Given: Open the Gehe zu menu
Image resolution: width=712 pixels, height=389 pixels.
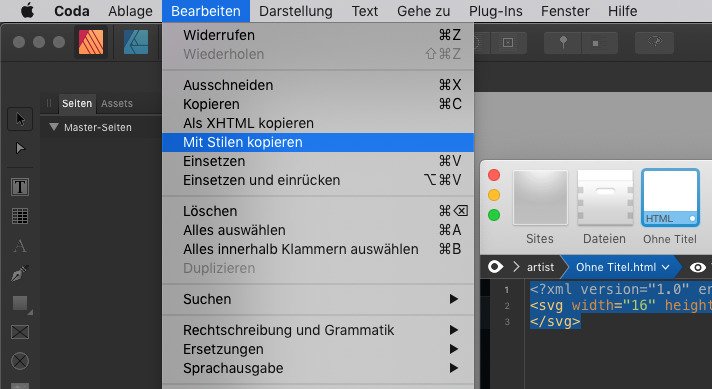Looking at the screenshot, I should pyautogui.click(x=424, y=11).
